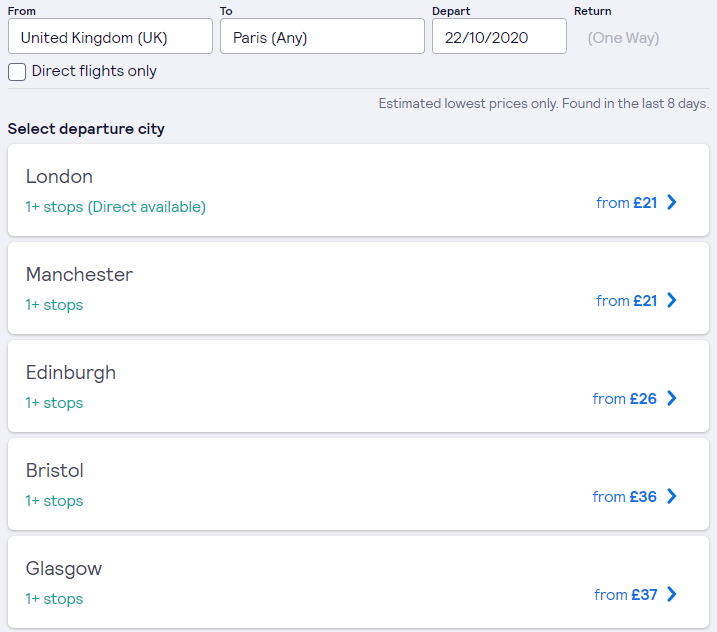Pick Bristol as departure city
The width and height of the screenshot is (717, 632).
(x=55, y=471)
